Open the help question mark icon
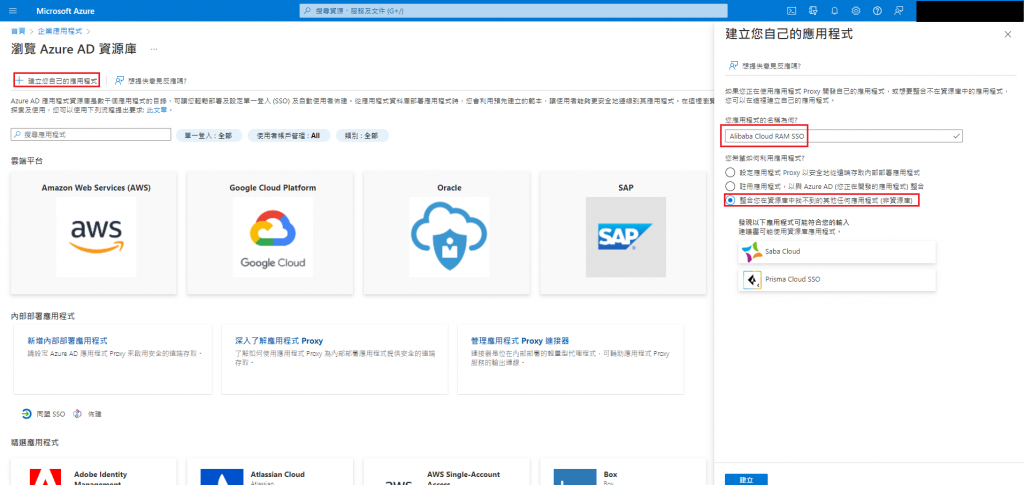Image resolution: width=1024 pixels, height=485 pixels. coord(877,10)
